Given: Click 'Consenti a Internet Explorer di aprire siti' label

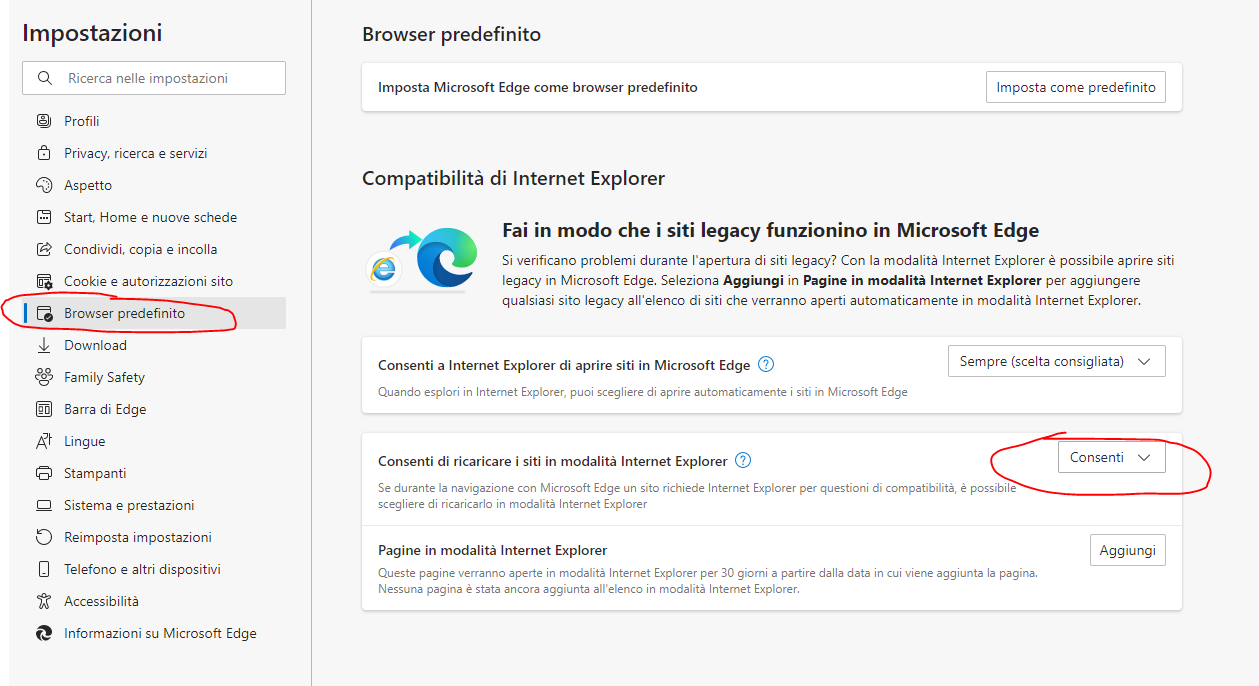Looking at the screenshot, I should (564, 365).
